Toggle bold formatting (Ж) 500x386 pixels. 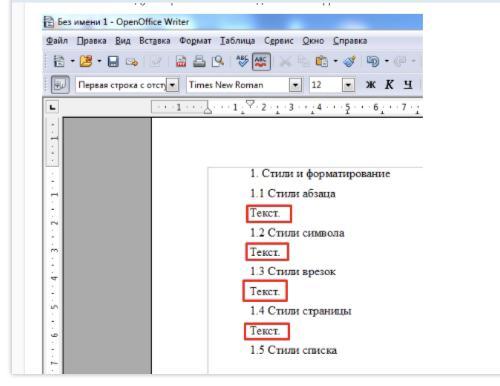[371, 85]
